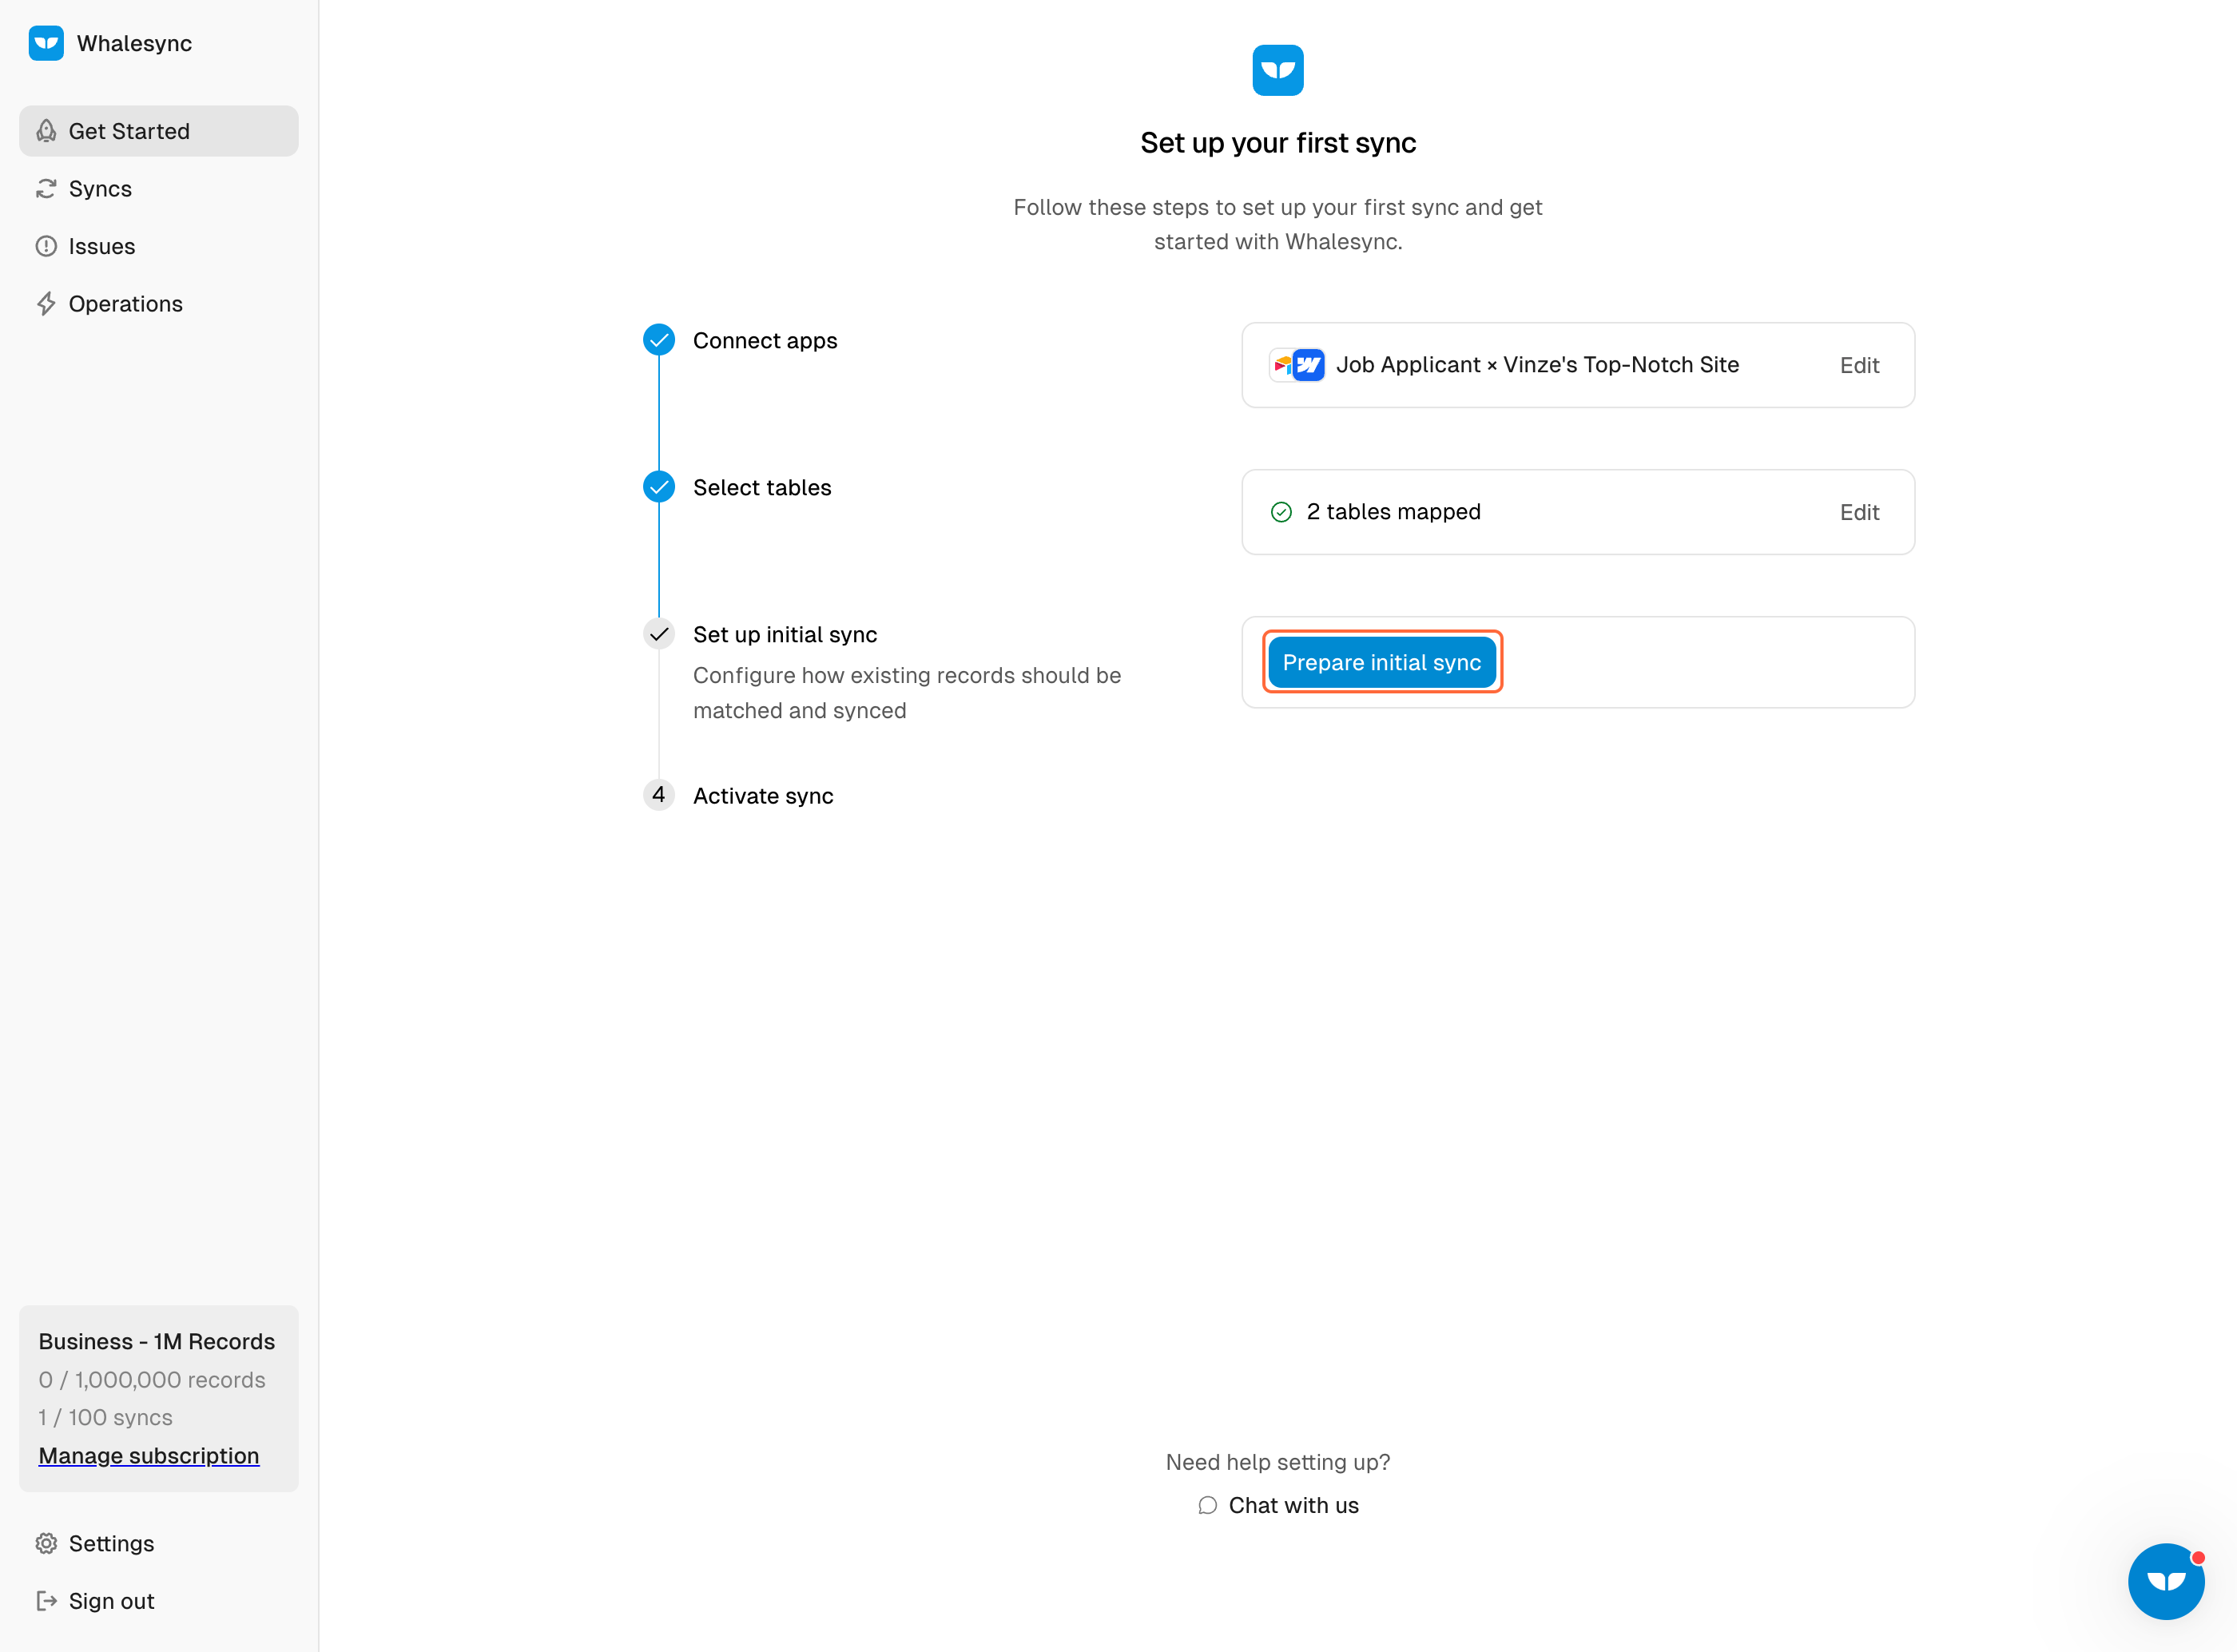The image size is (2237, 1652).
Task: Edit the 2 tables mapped setting
Action: point(1858,512)
